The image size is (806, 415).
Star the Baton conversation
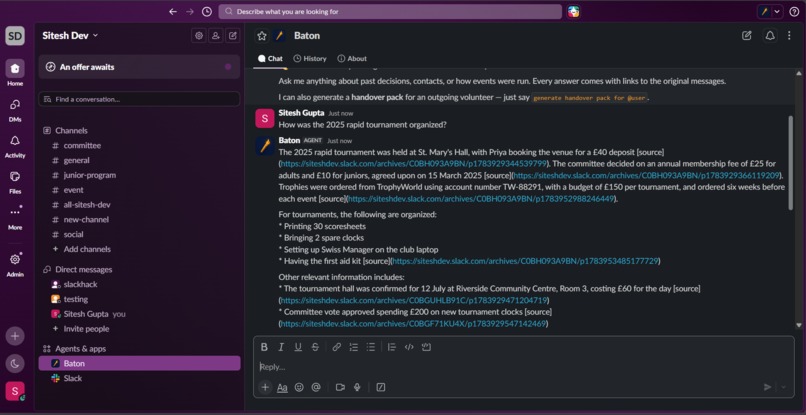[262, 35]
